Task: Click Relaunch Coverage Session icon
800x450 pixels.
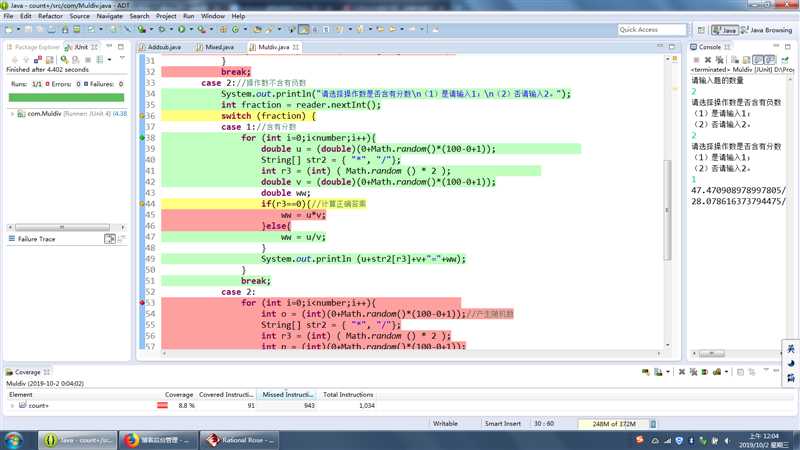Action: (646, 372)
